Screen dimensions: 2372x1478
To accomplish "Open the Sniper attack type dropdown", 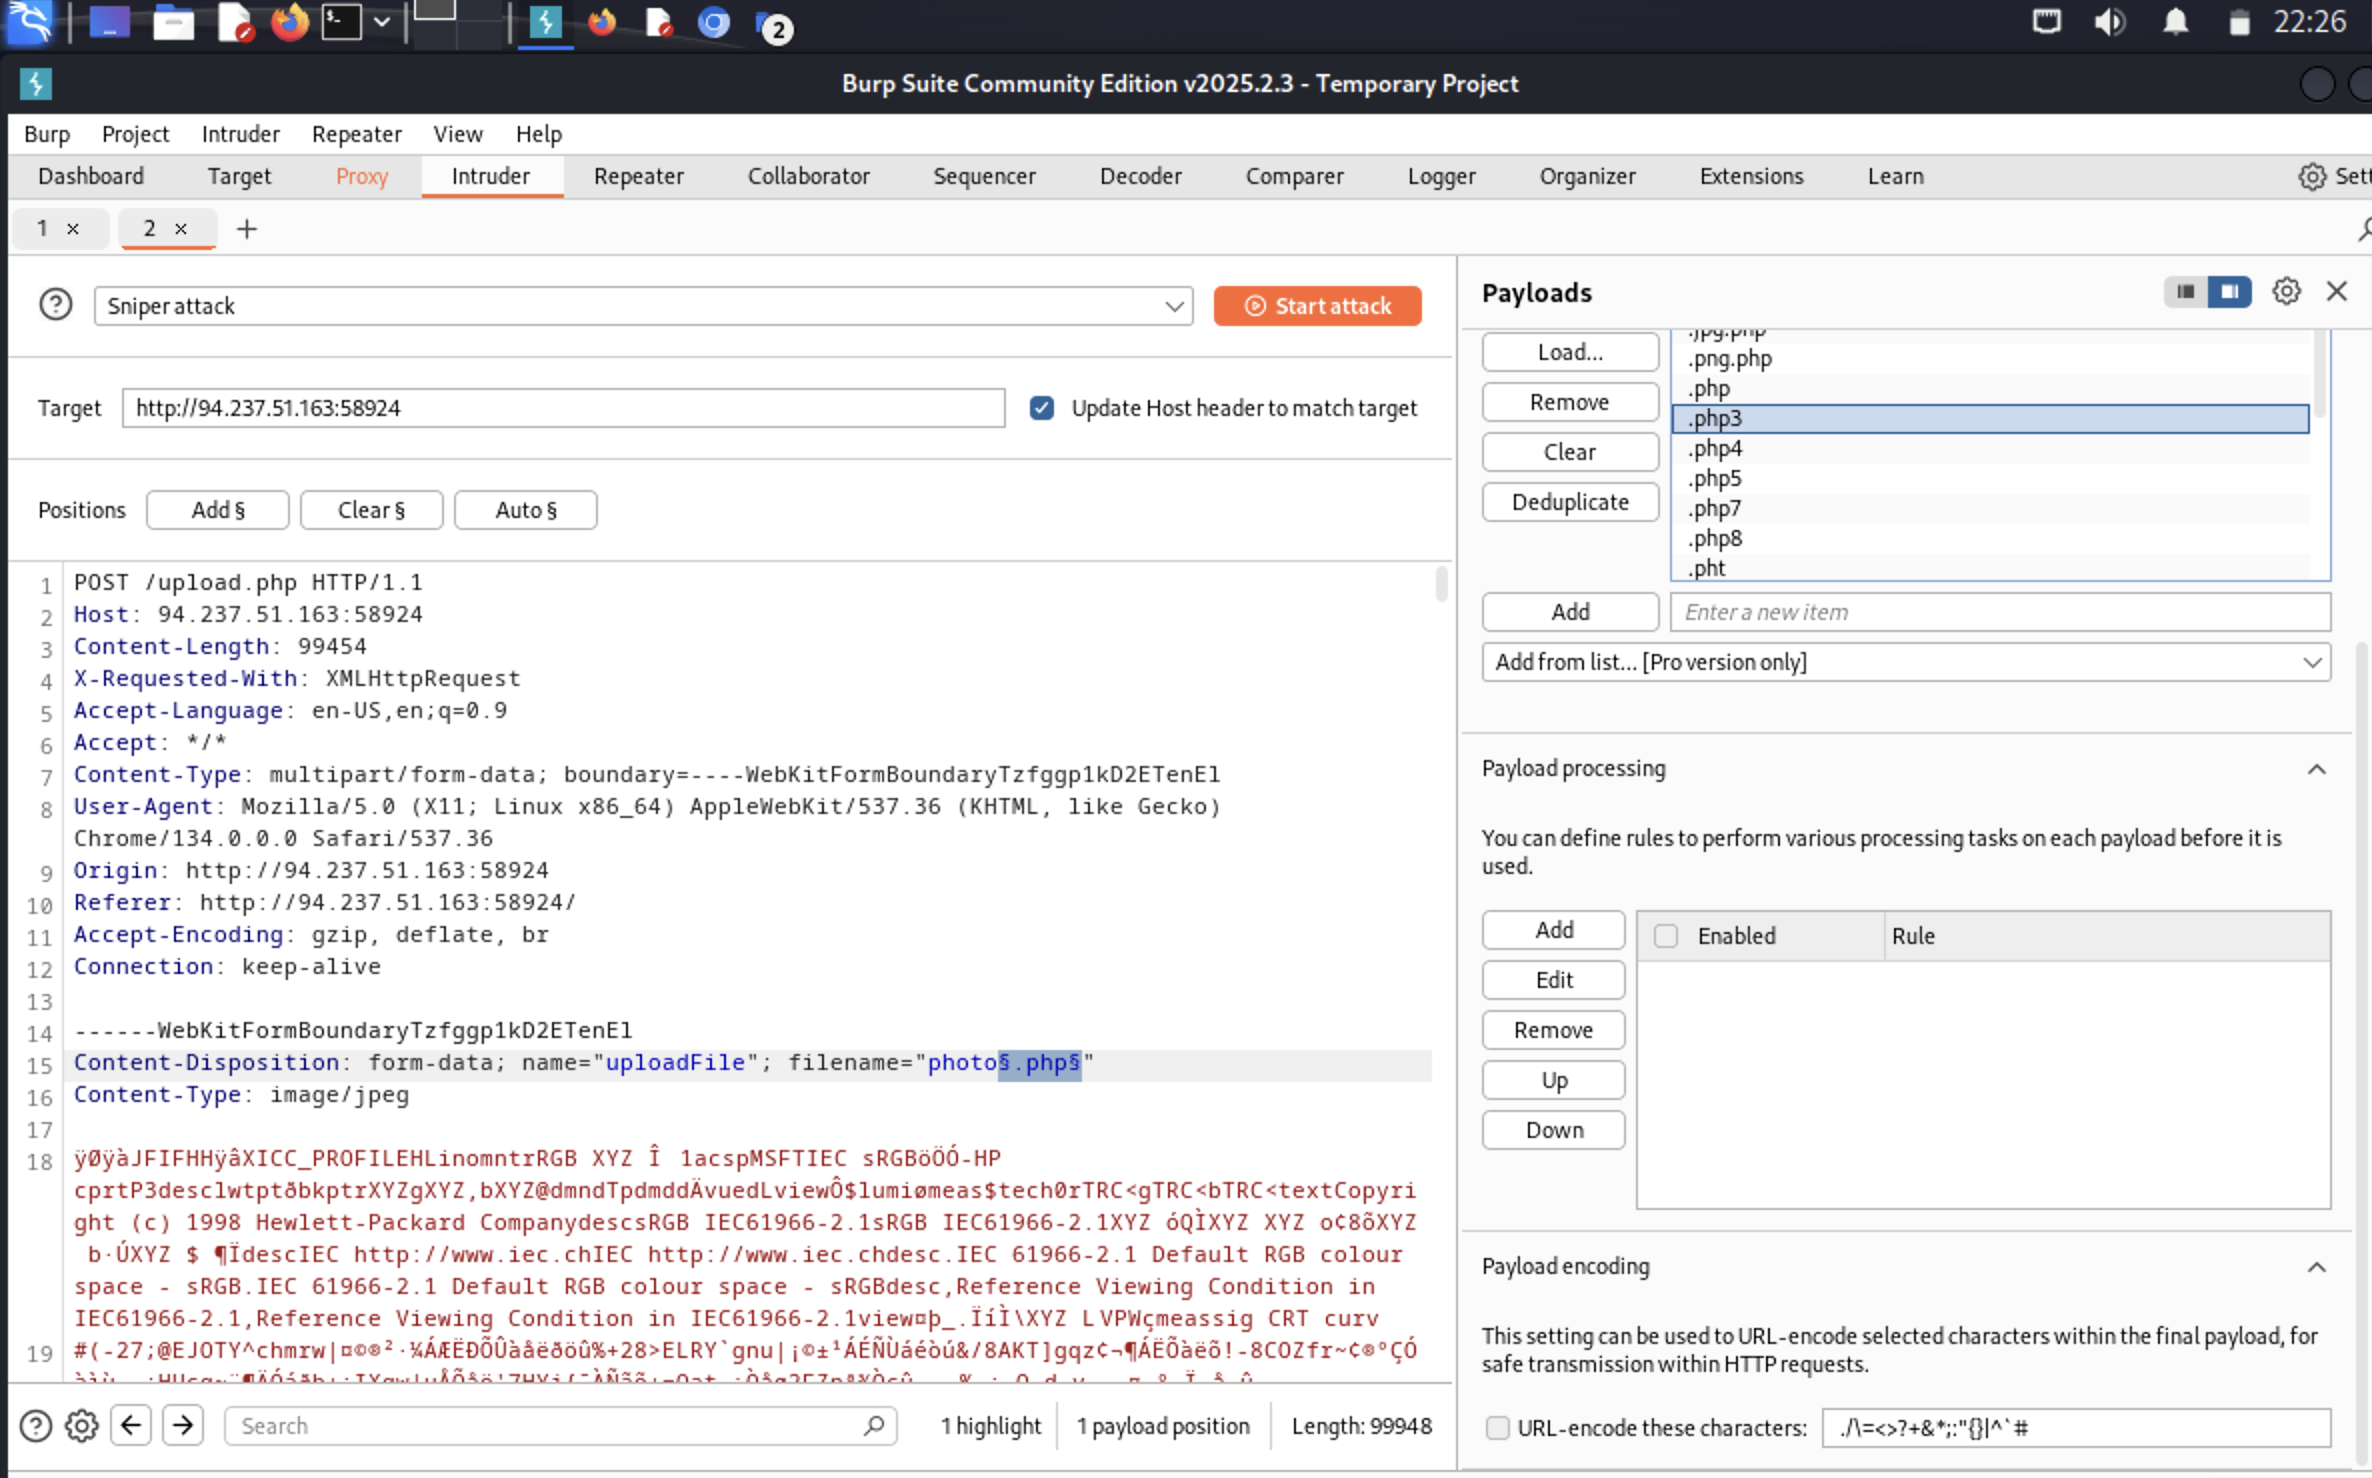I will tap(643, 306).
